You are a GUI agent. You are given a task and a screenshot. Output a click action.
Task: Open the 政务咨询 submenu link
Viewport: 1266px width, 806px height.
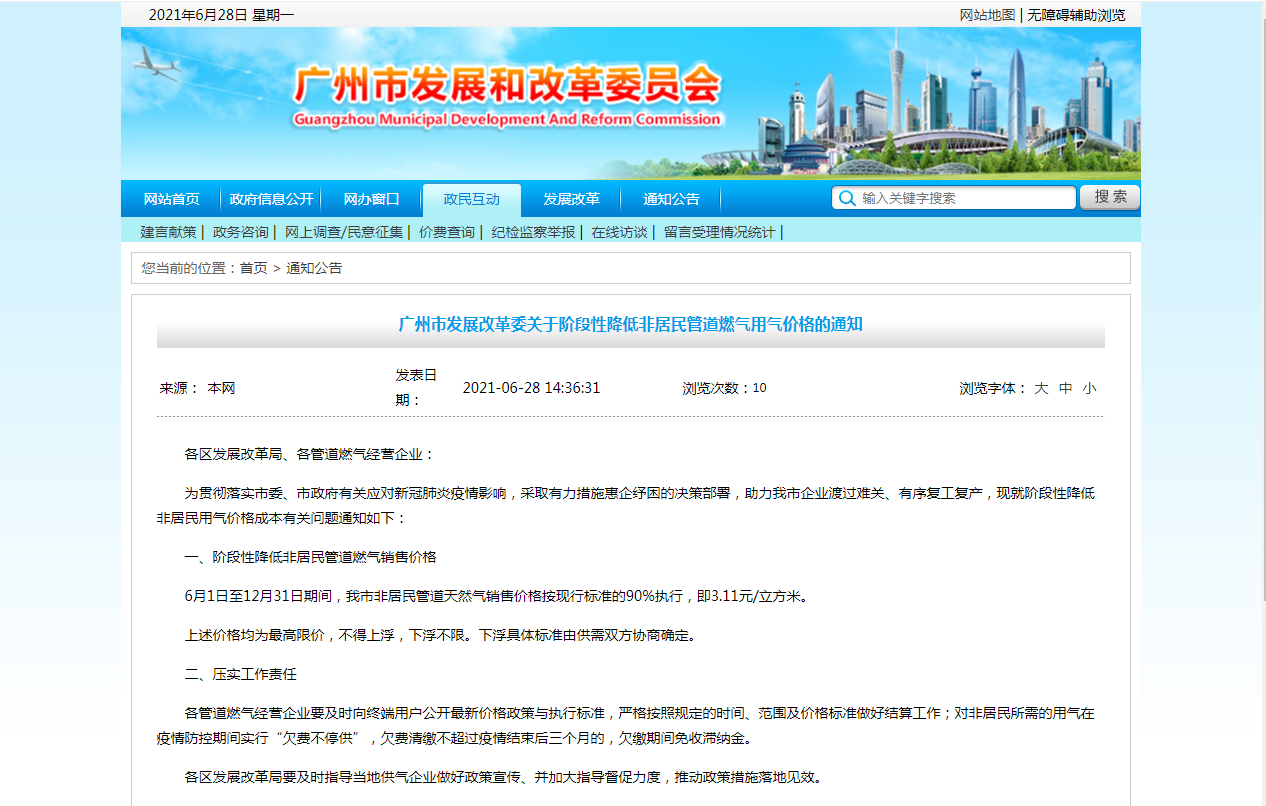[241, 232]
